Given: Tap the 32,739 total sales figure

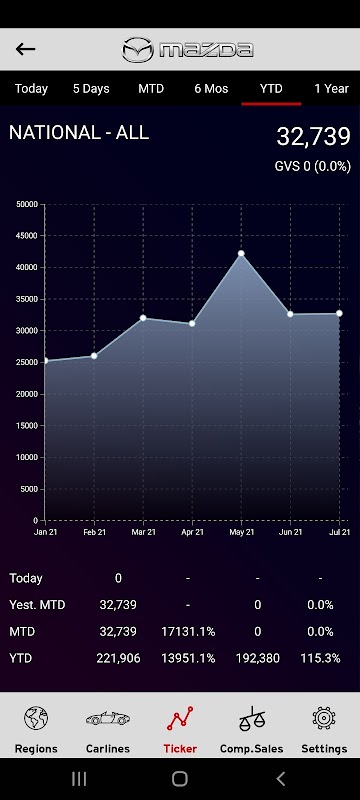Looking at the screenshot, I should click(x=314, y=137).
